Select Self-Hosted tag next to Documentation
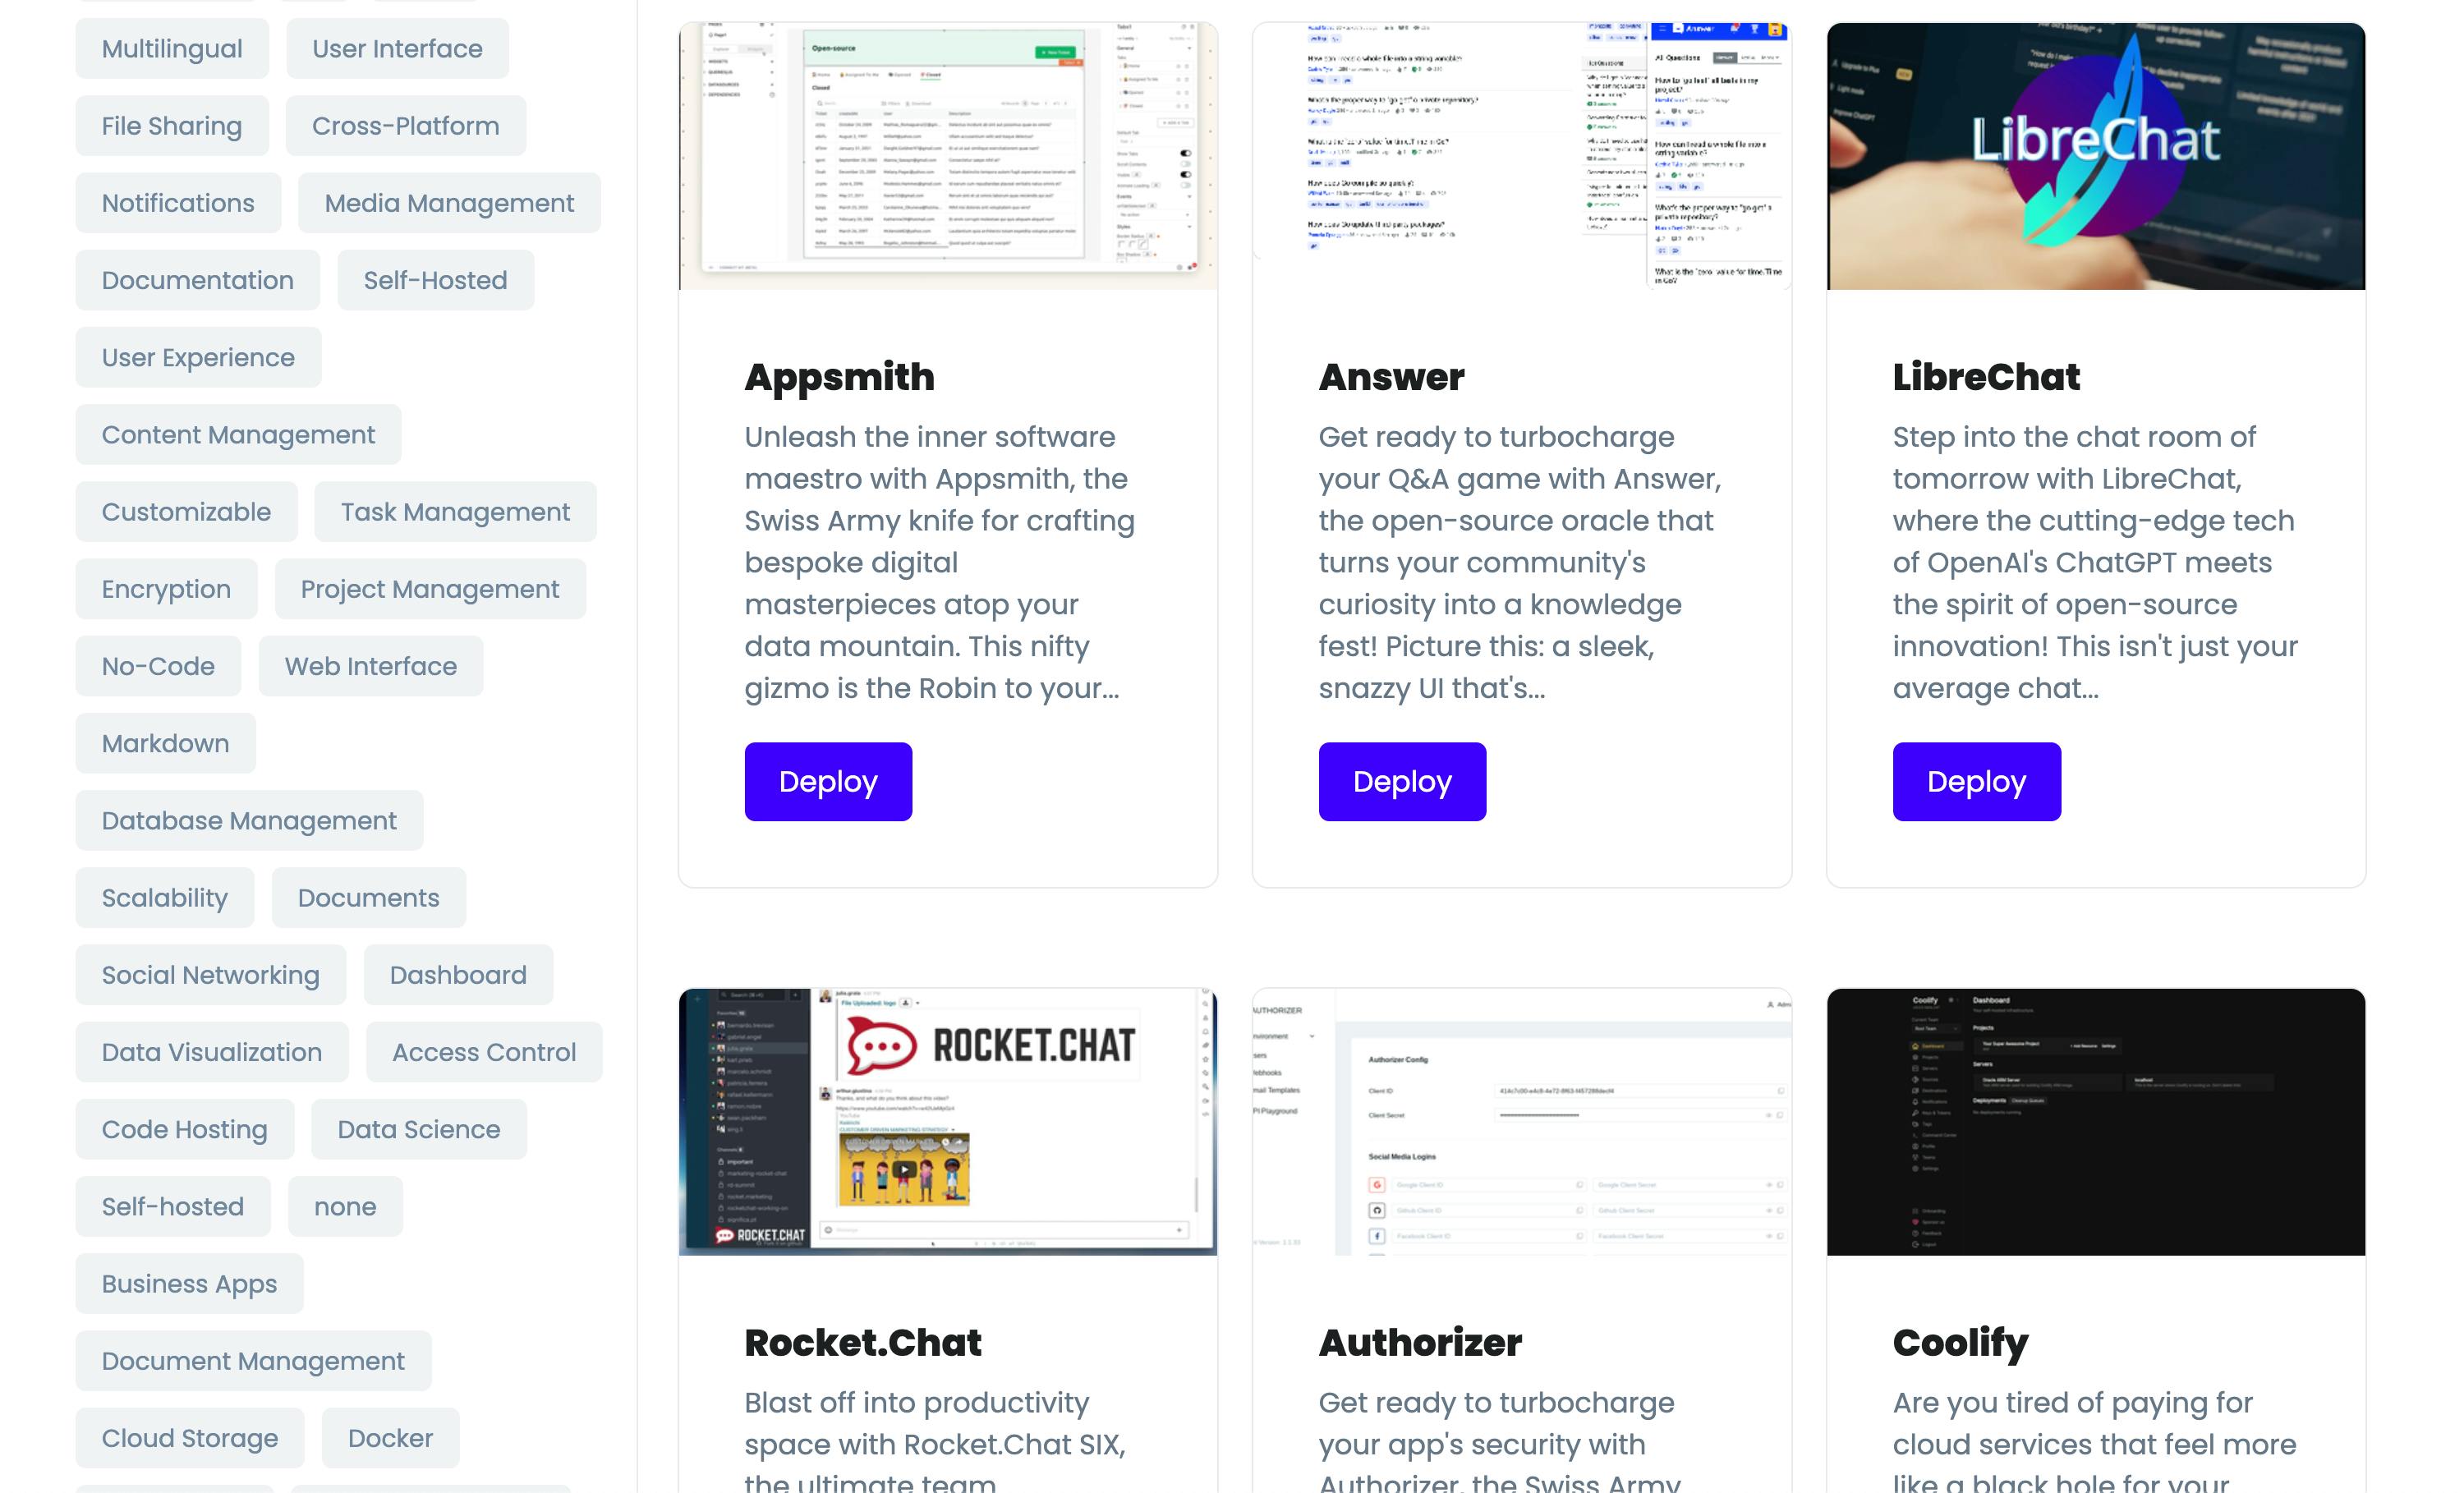 coord(435,280)
